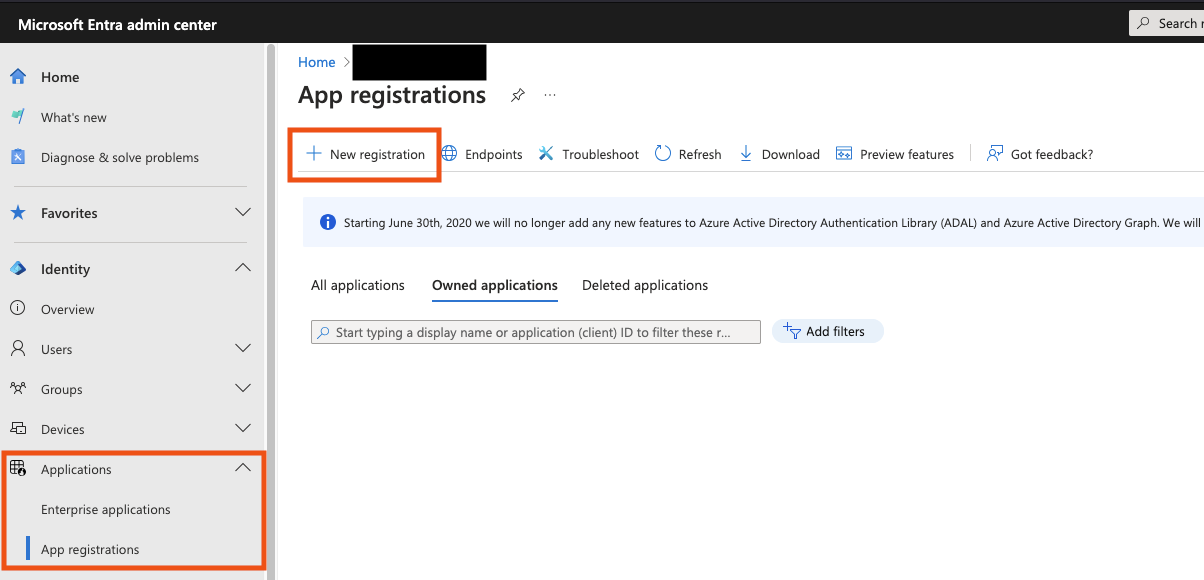The width and height of the screenshot is (1204, 580).
Task: Expand the Favorites section
Action: click(242, 212)
